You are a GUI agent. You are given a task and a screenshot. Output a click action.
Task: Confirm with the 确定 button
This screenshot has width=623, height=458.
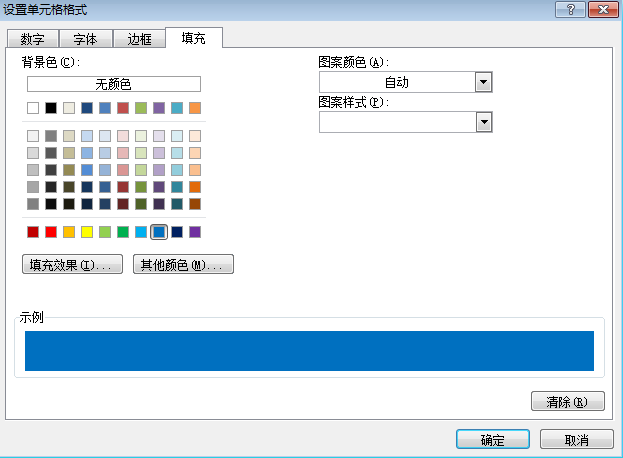(x=493, y=439)
